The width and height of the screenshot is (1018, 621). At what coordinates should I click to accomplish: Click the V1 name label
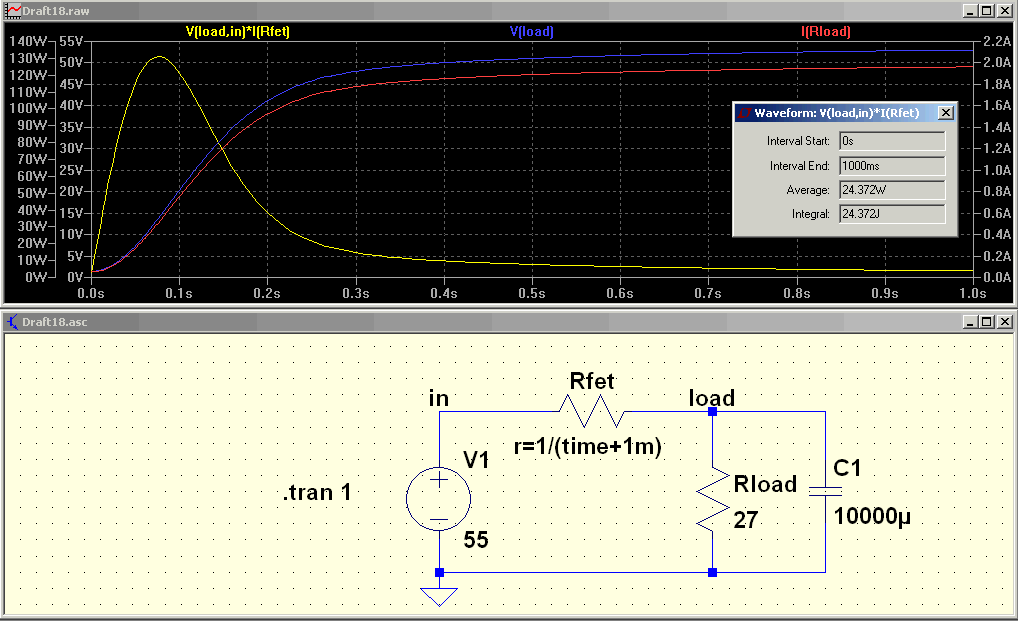pos(476,460)
